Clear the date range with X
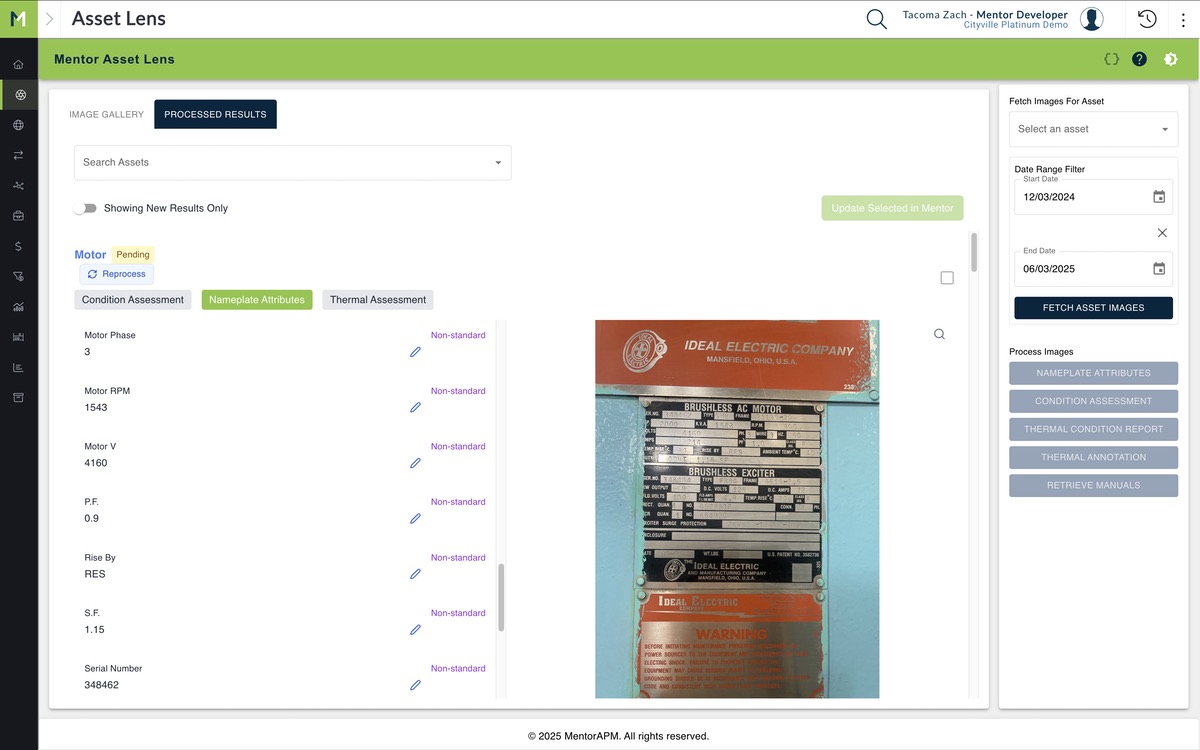Viewport: 1200px width, 750px height. [x=1162, y=233]
